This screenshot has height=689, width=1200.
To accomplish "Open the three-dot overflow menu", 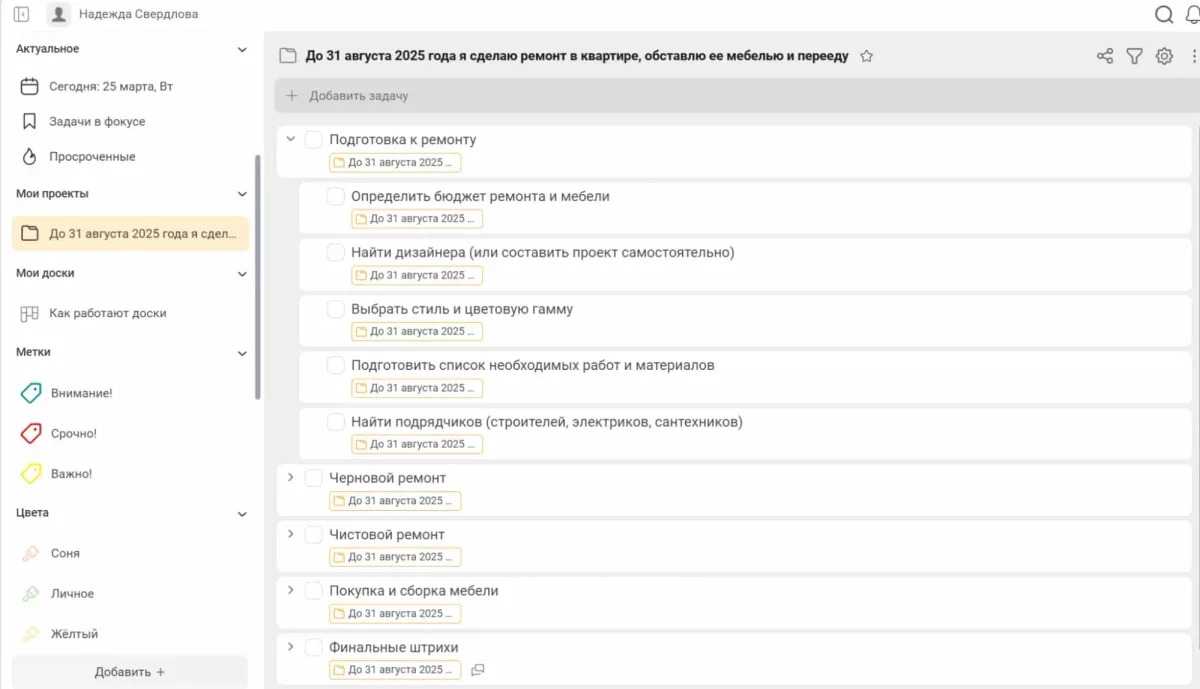I will (x=1194, y=55).
